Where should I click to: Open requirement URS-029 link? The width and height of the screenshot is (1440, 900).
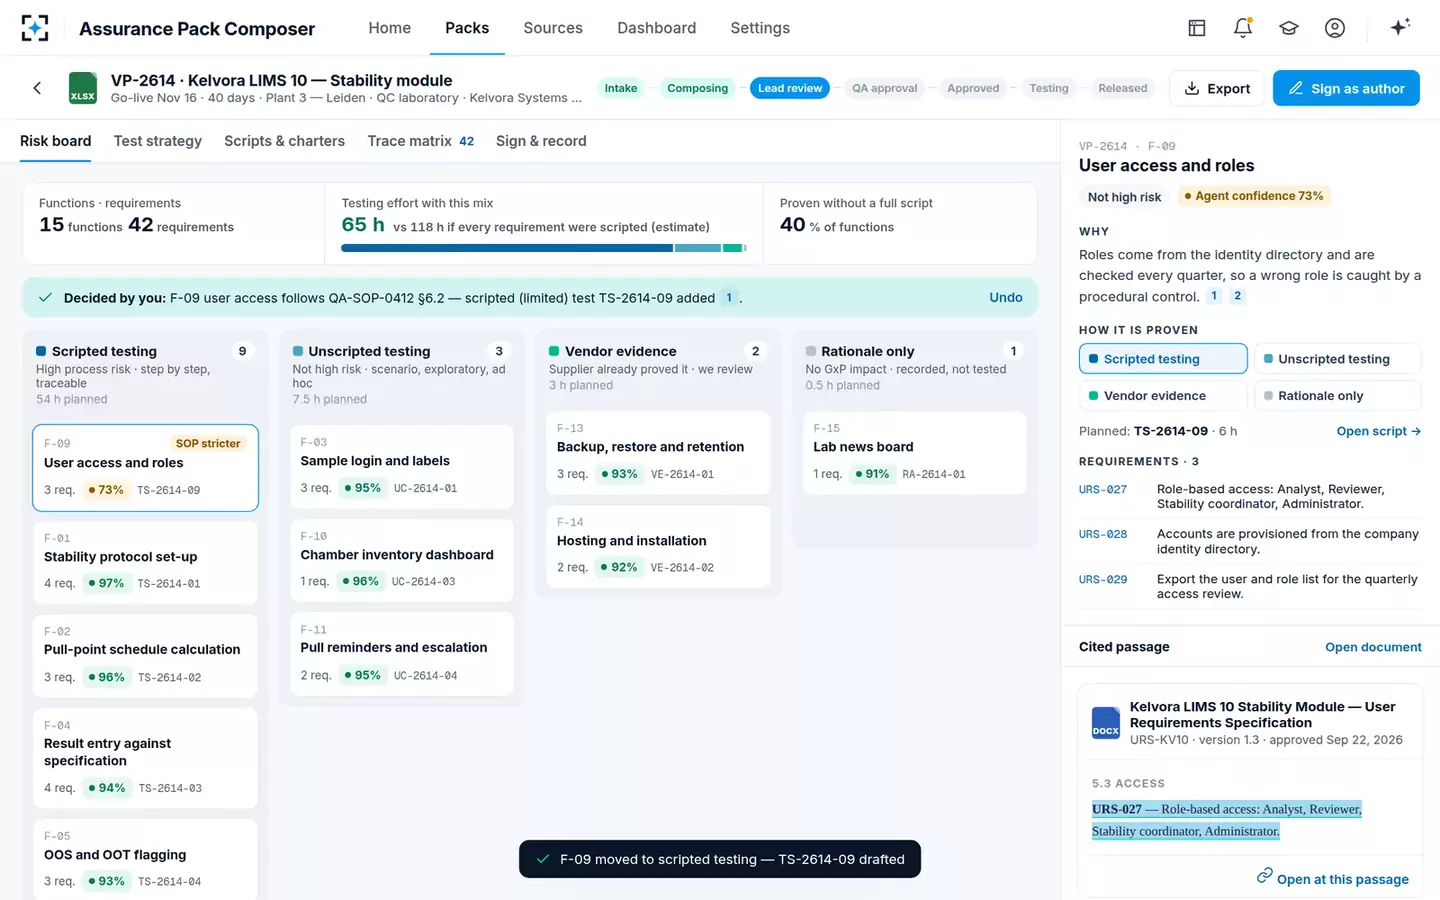pyautogui.click(x=1103, y=579)
